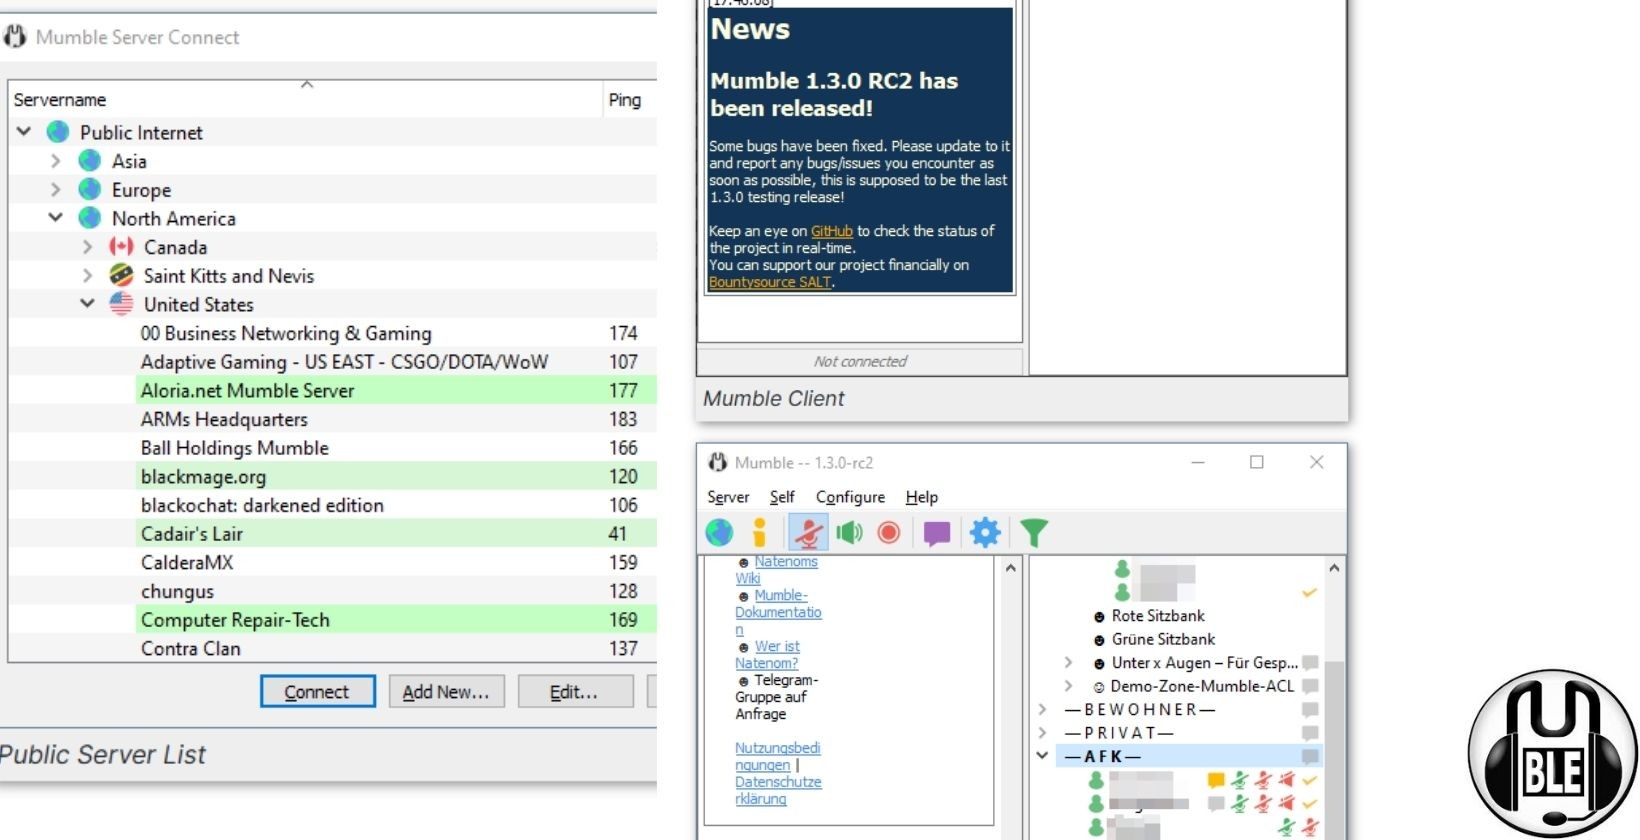The height and width of the screenshot is (840, 1640).
Task: Open the Help menu
Action: tap(922, 497)
